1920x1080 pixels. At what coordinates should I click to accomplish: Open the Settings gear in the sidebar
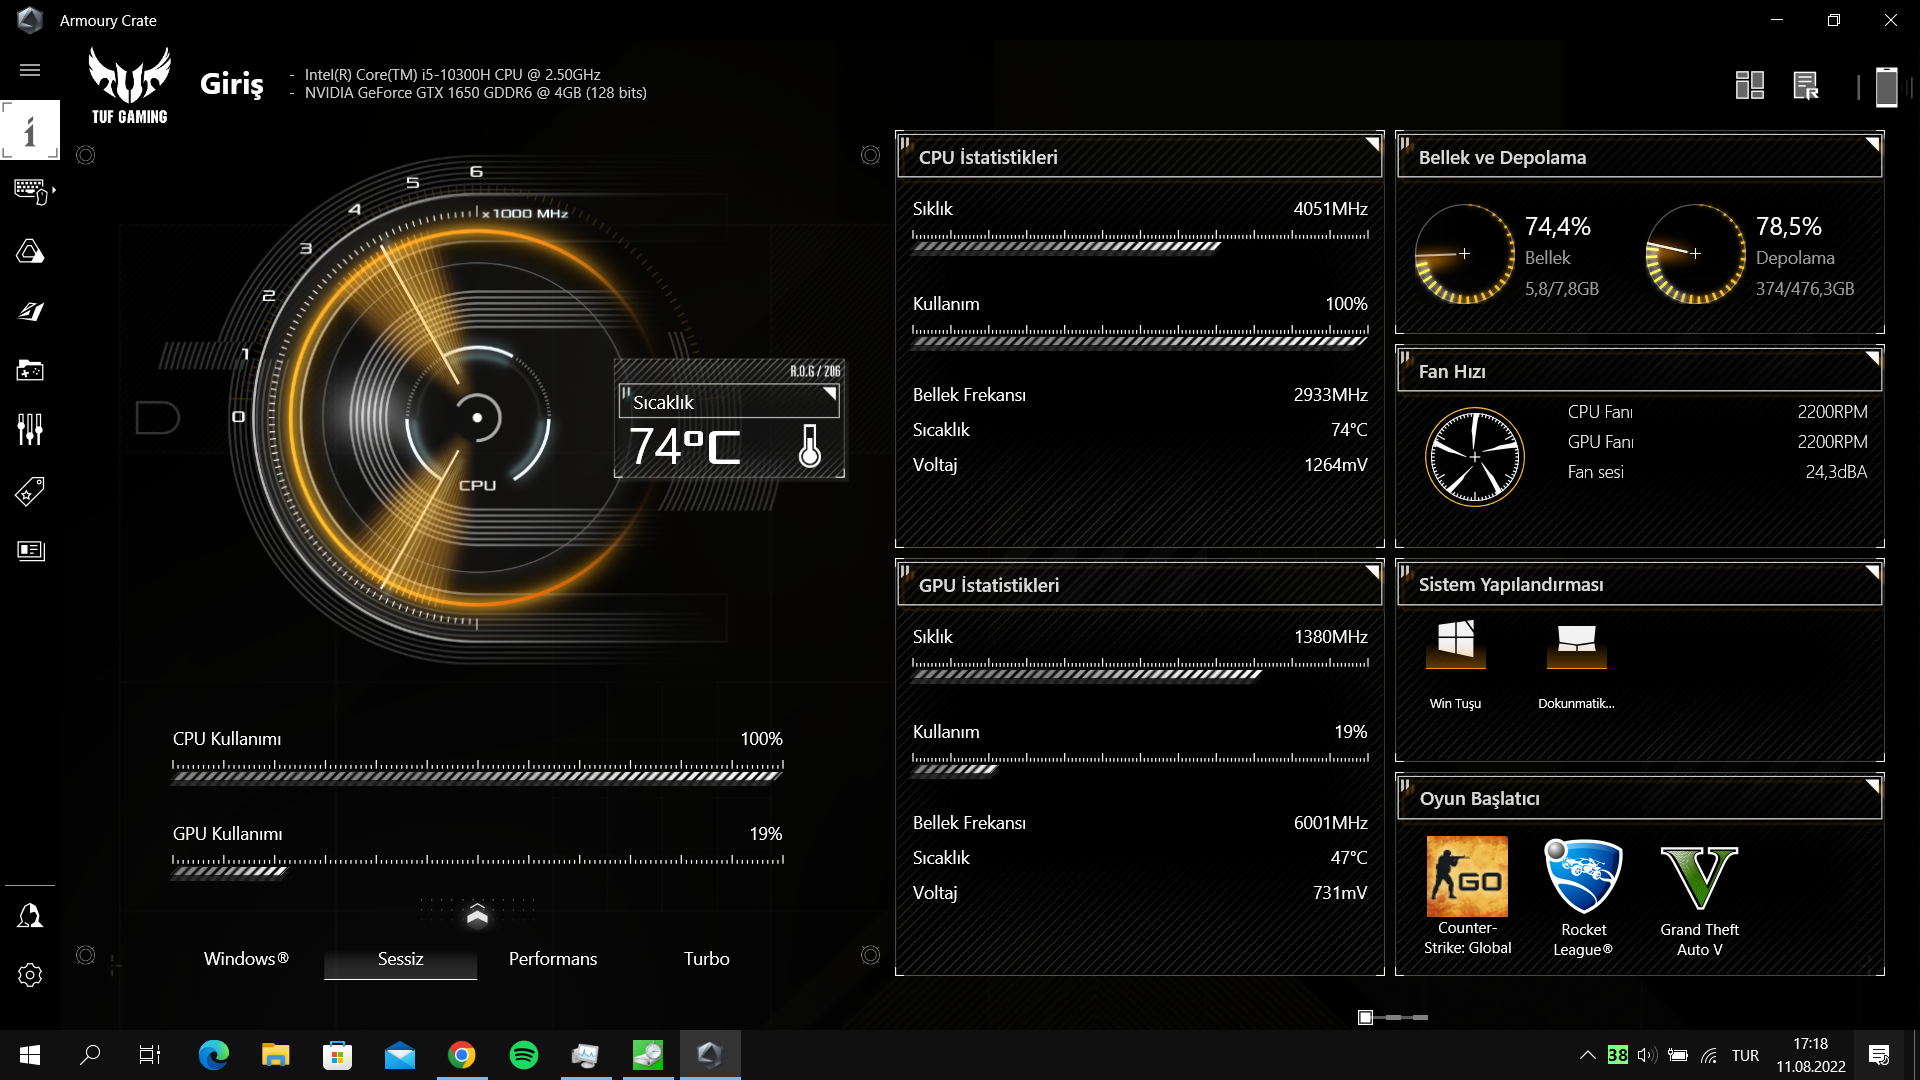(x=30, y=975)
